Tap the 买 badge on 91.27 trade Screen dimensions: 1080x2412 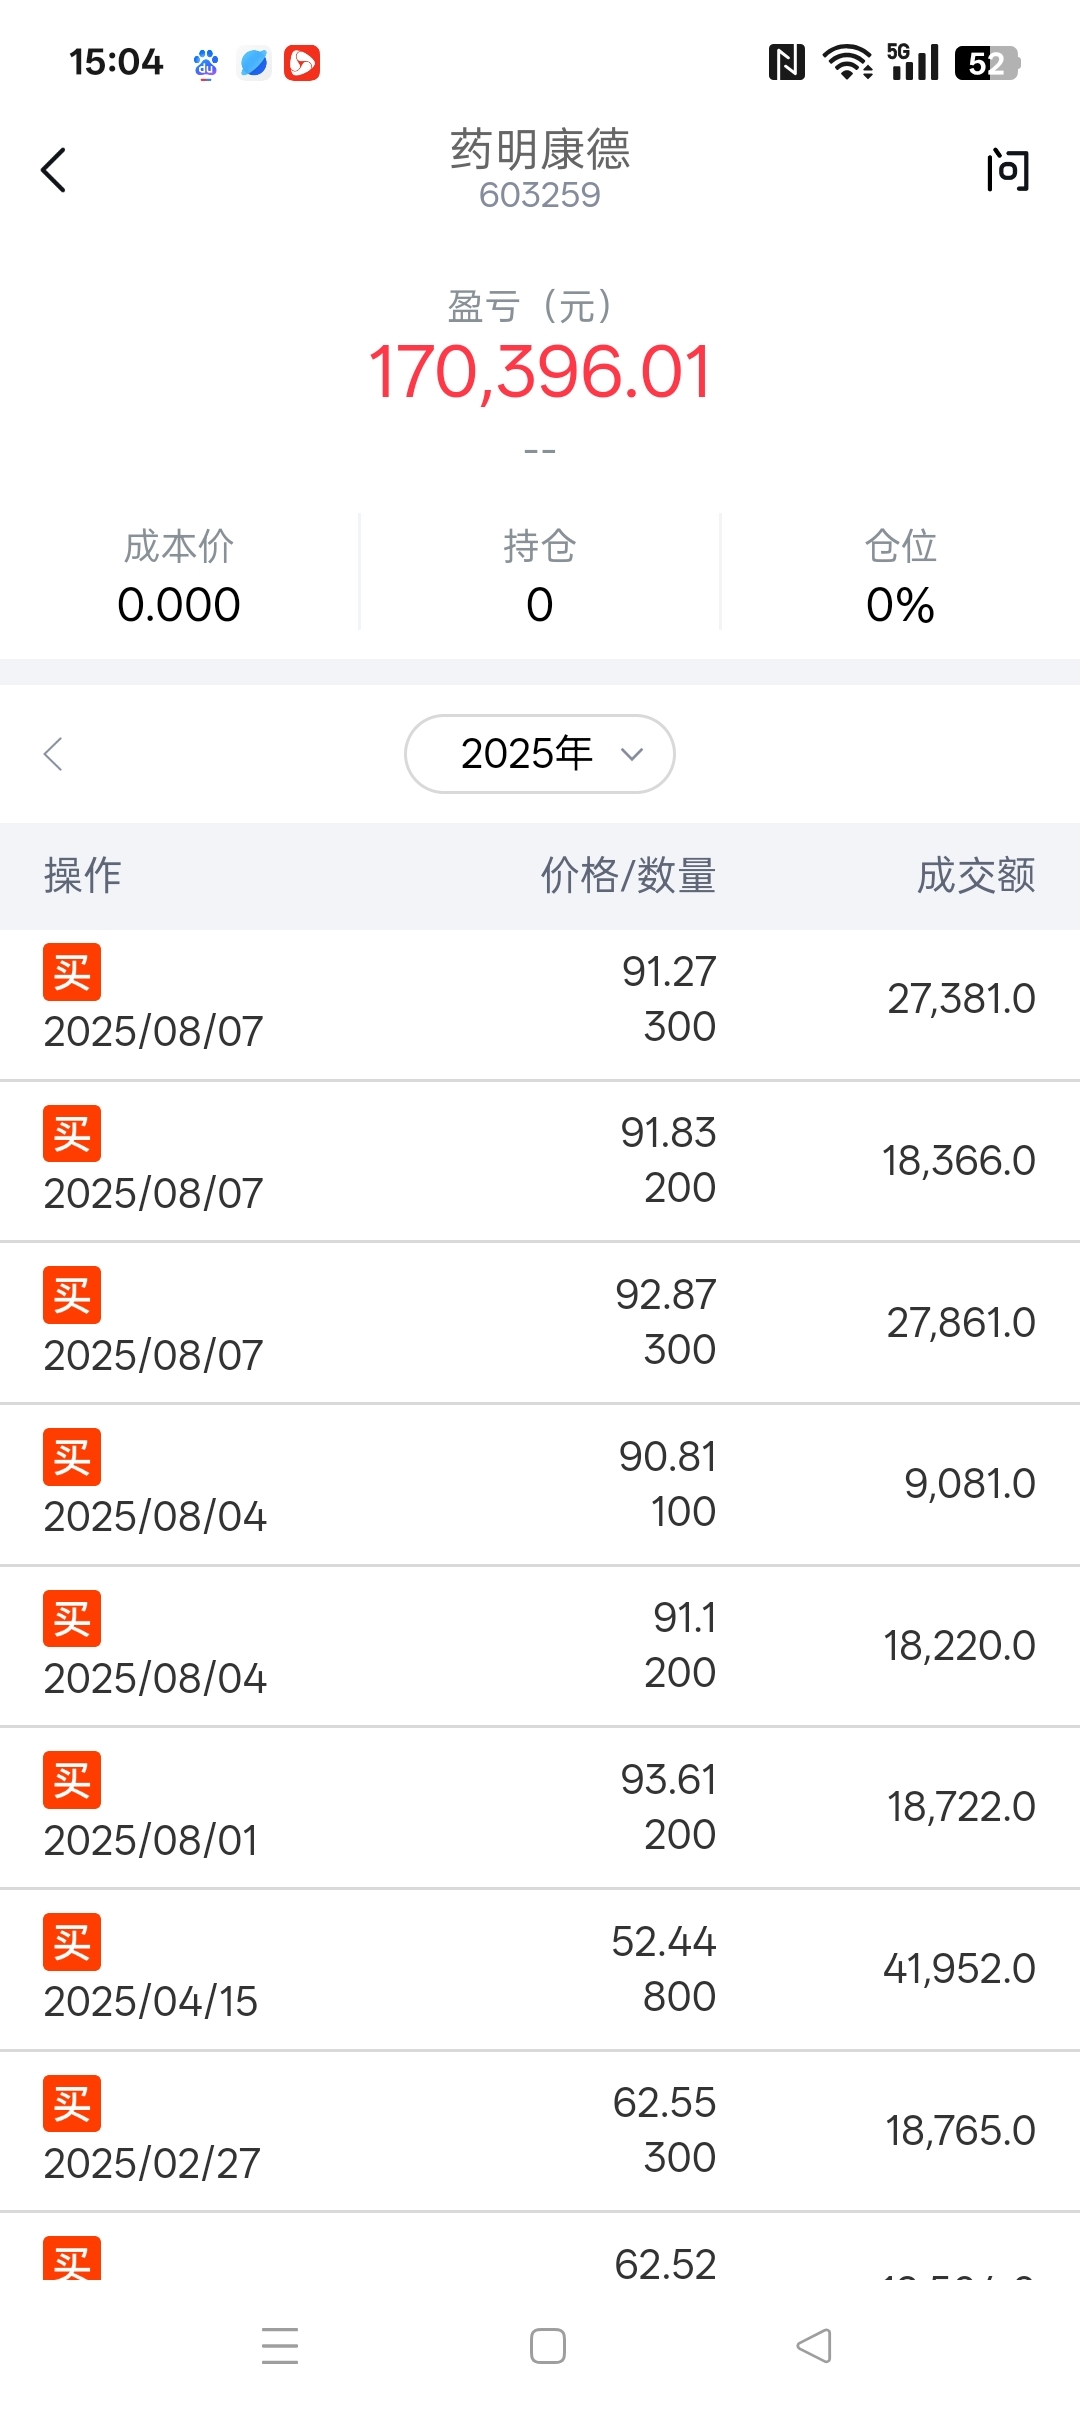(x=72, y=972)
